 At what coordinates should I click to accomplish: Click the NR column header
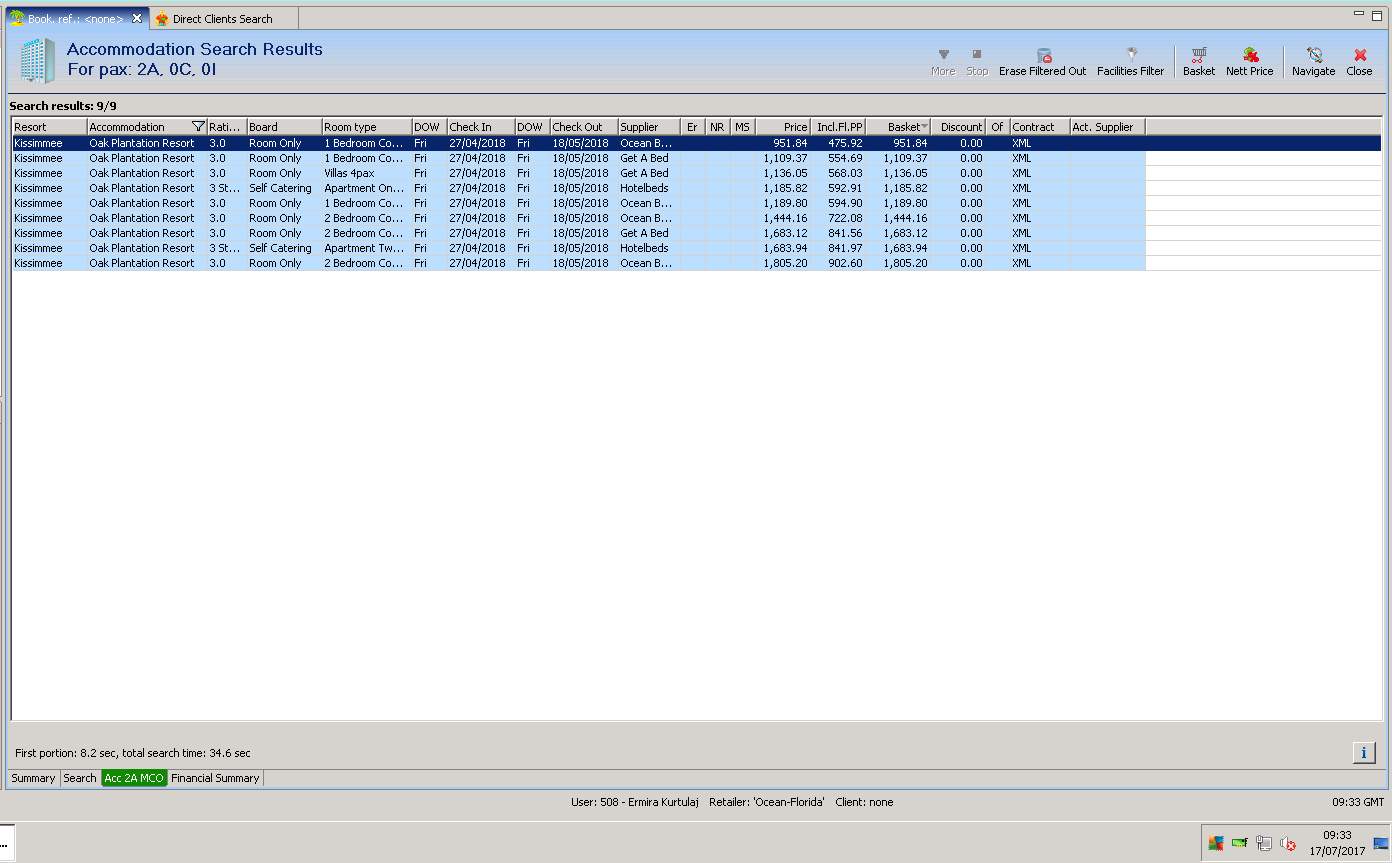[x=718, y=127]
